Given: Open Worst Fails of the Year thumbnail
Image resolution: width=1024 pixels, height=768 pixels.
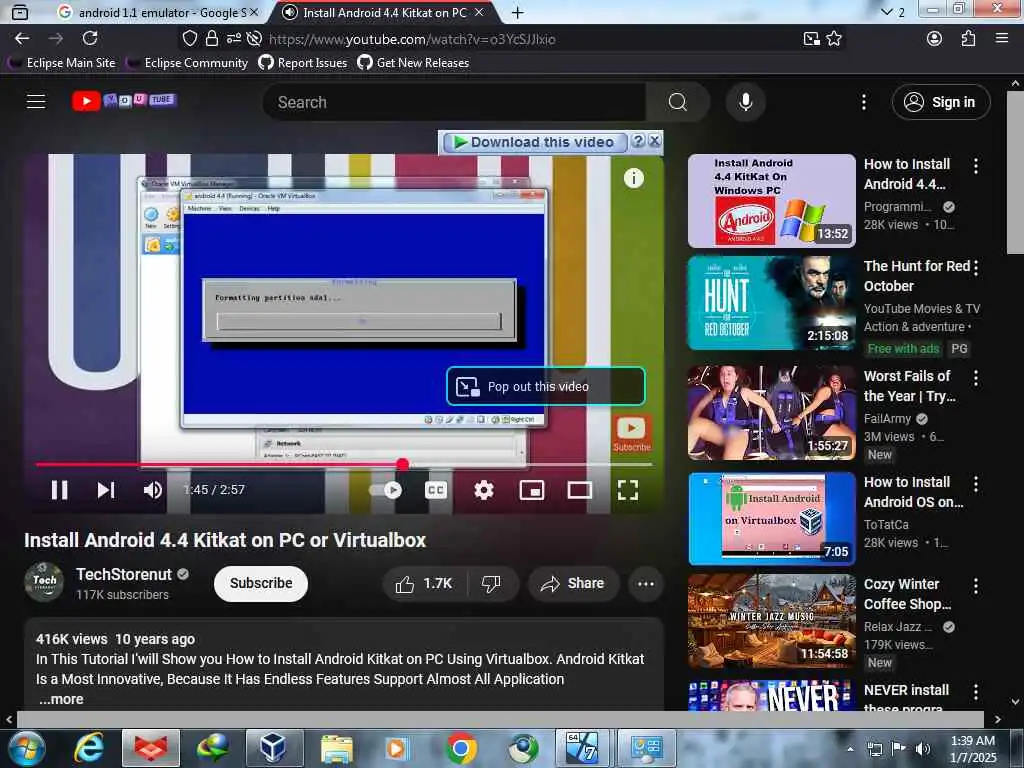Looking at the screenshot, I should coord(771,413).
